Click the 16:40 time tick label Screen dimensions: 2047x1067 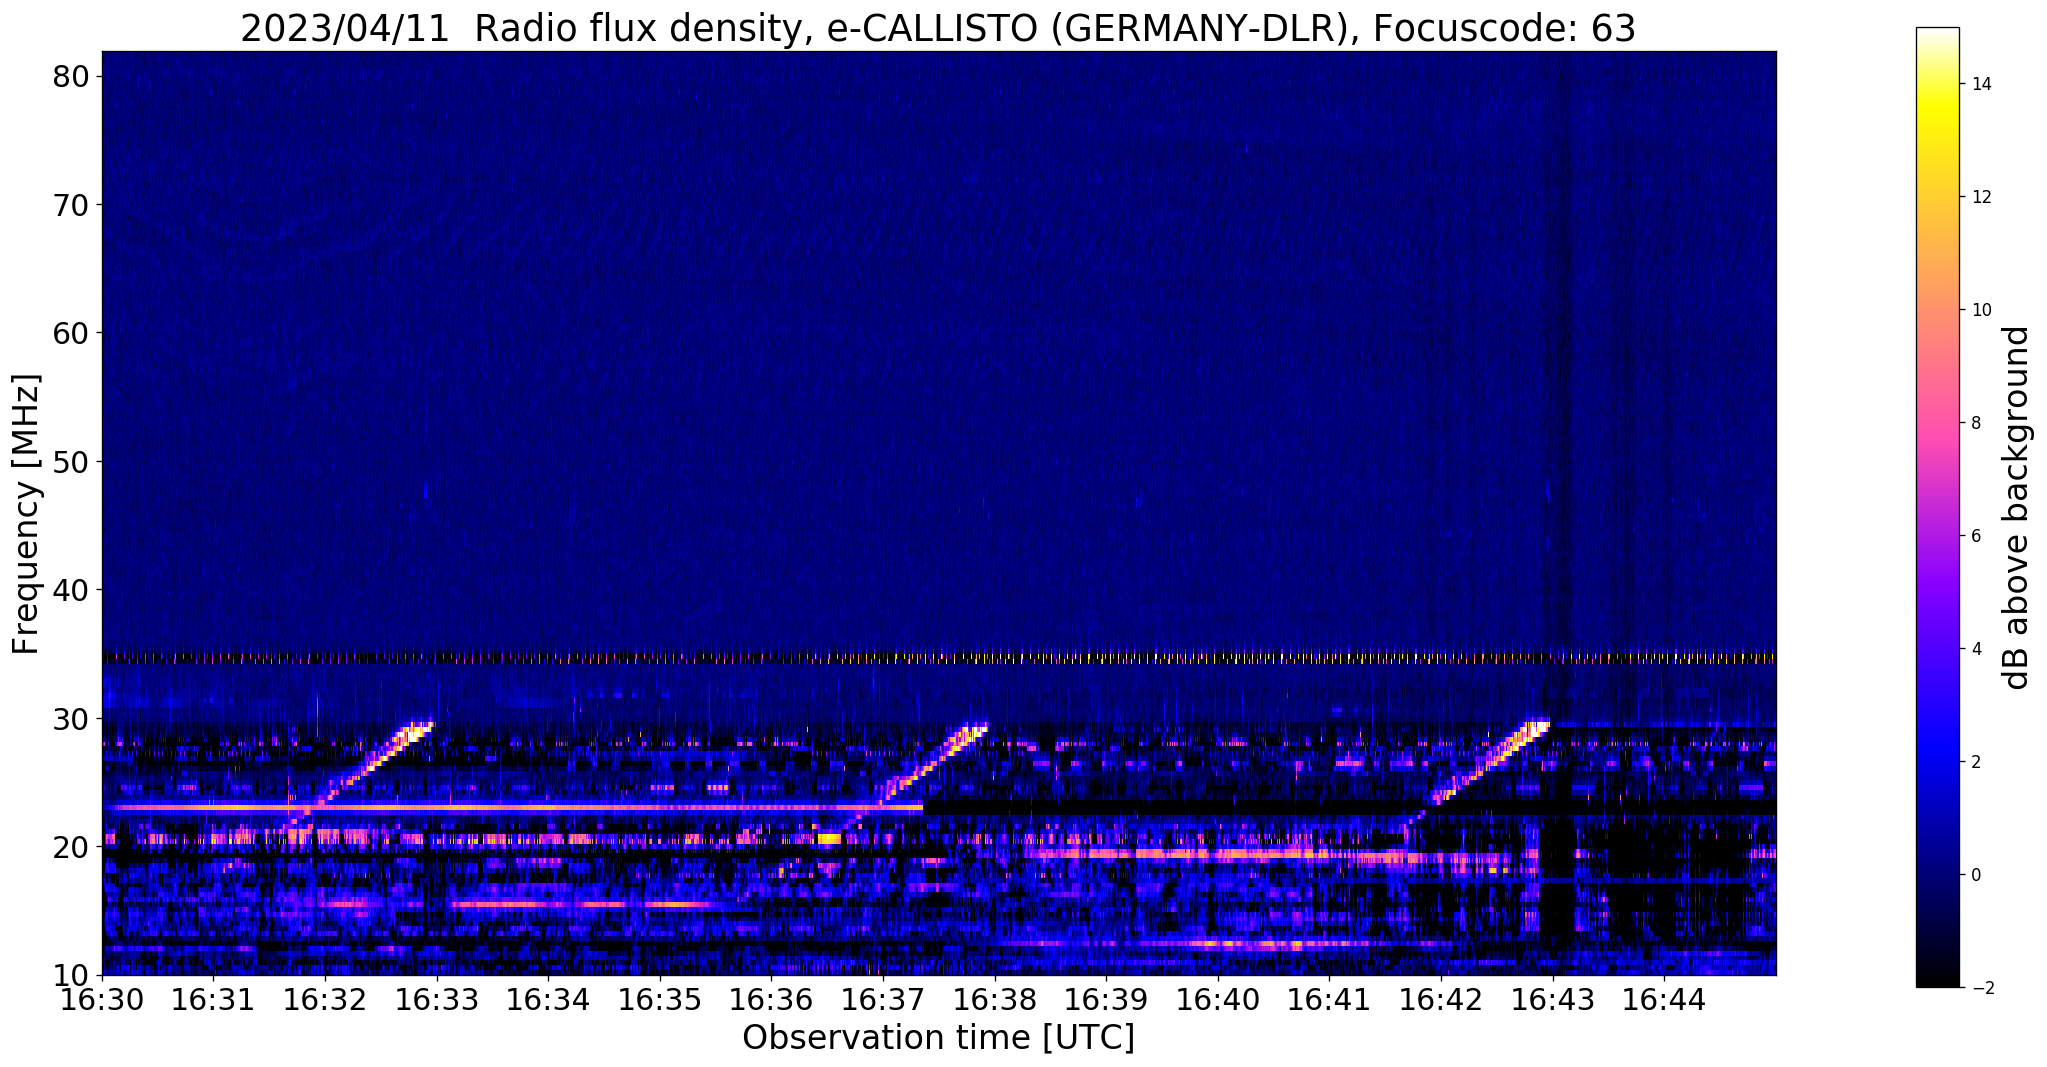click(x=1218, y=999)
